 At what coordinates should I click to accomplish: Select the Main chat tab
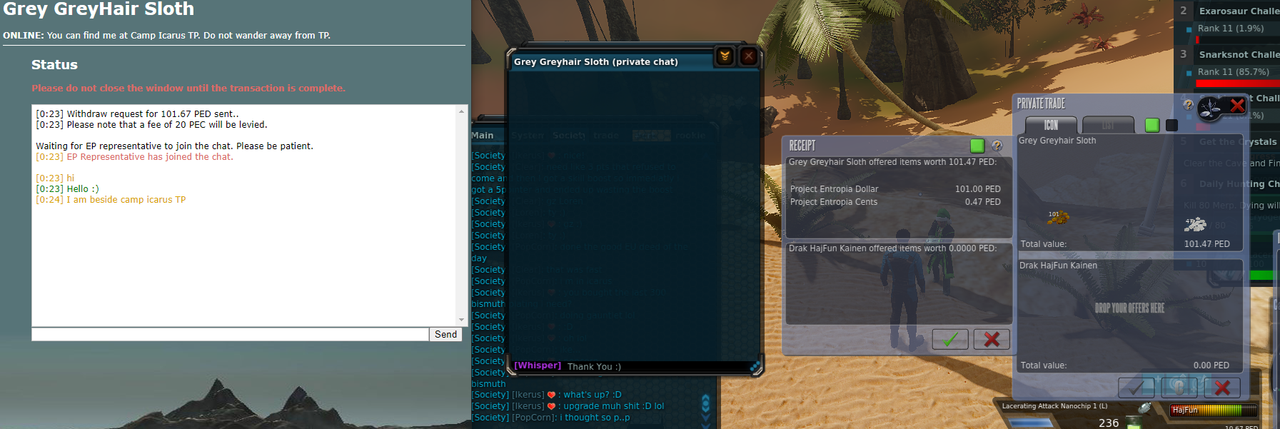pos(482,135)
